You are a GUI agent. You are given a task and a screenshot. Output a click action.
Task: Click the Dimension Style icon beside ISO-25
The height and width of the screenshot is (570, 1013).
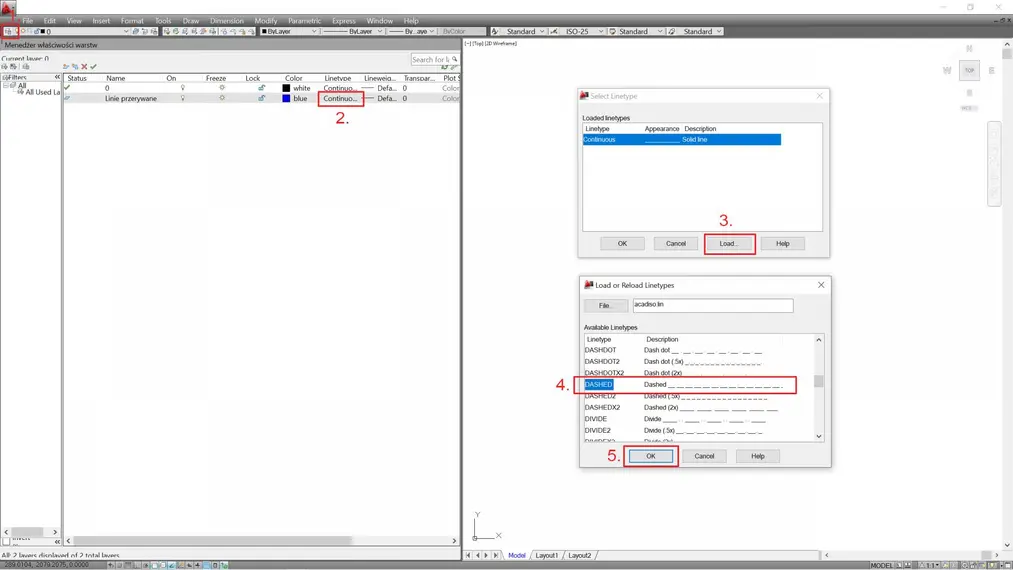pyautogui.click(x=554, y=31)
